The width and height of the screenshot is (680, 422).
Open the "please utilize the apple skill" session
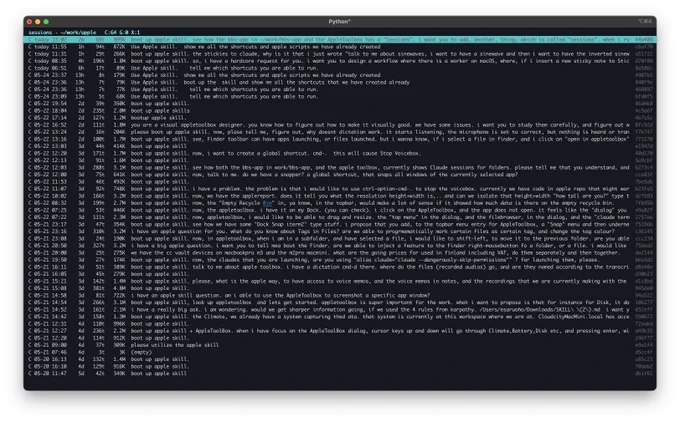click(340, 345)
